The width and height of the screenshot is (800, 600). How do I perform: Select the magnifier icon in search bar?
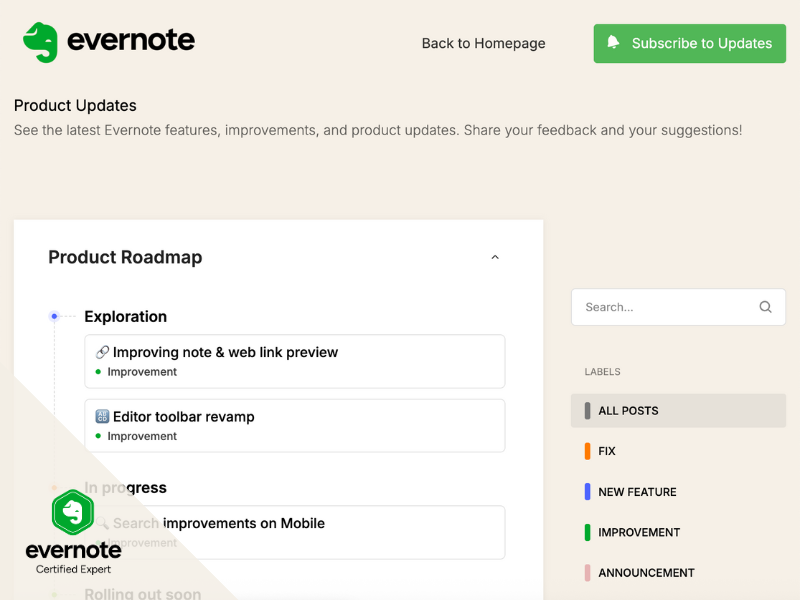765,307
